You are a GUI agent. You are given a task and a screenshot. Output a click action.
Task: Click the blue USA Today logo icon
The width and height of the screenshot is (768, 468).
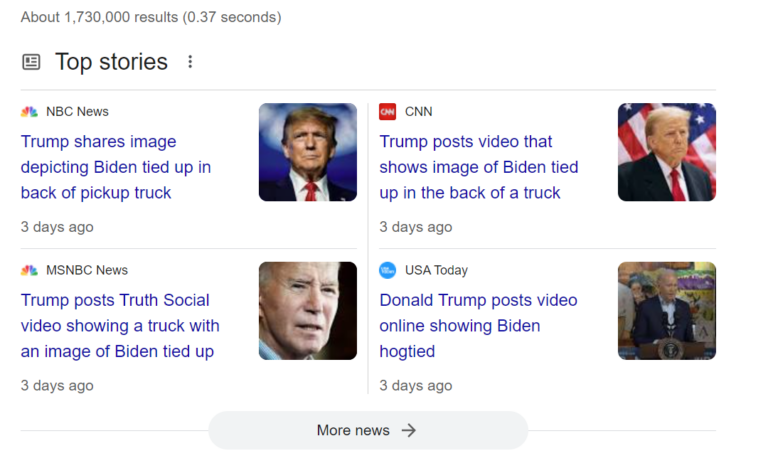coord(388,270)
